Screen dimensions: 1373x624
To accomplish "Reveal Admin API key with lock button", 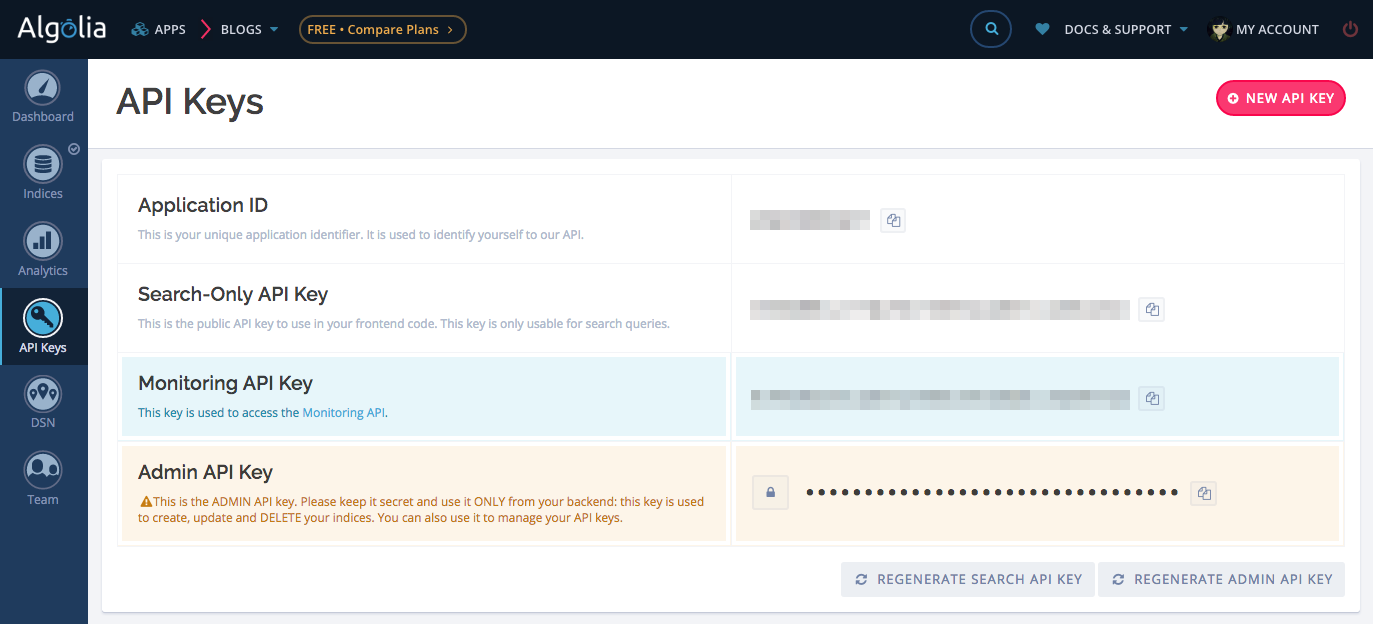I will pos(770,492).
